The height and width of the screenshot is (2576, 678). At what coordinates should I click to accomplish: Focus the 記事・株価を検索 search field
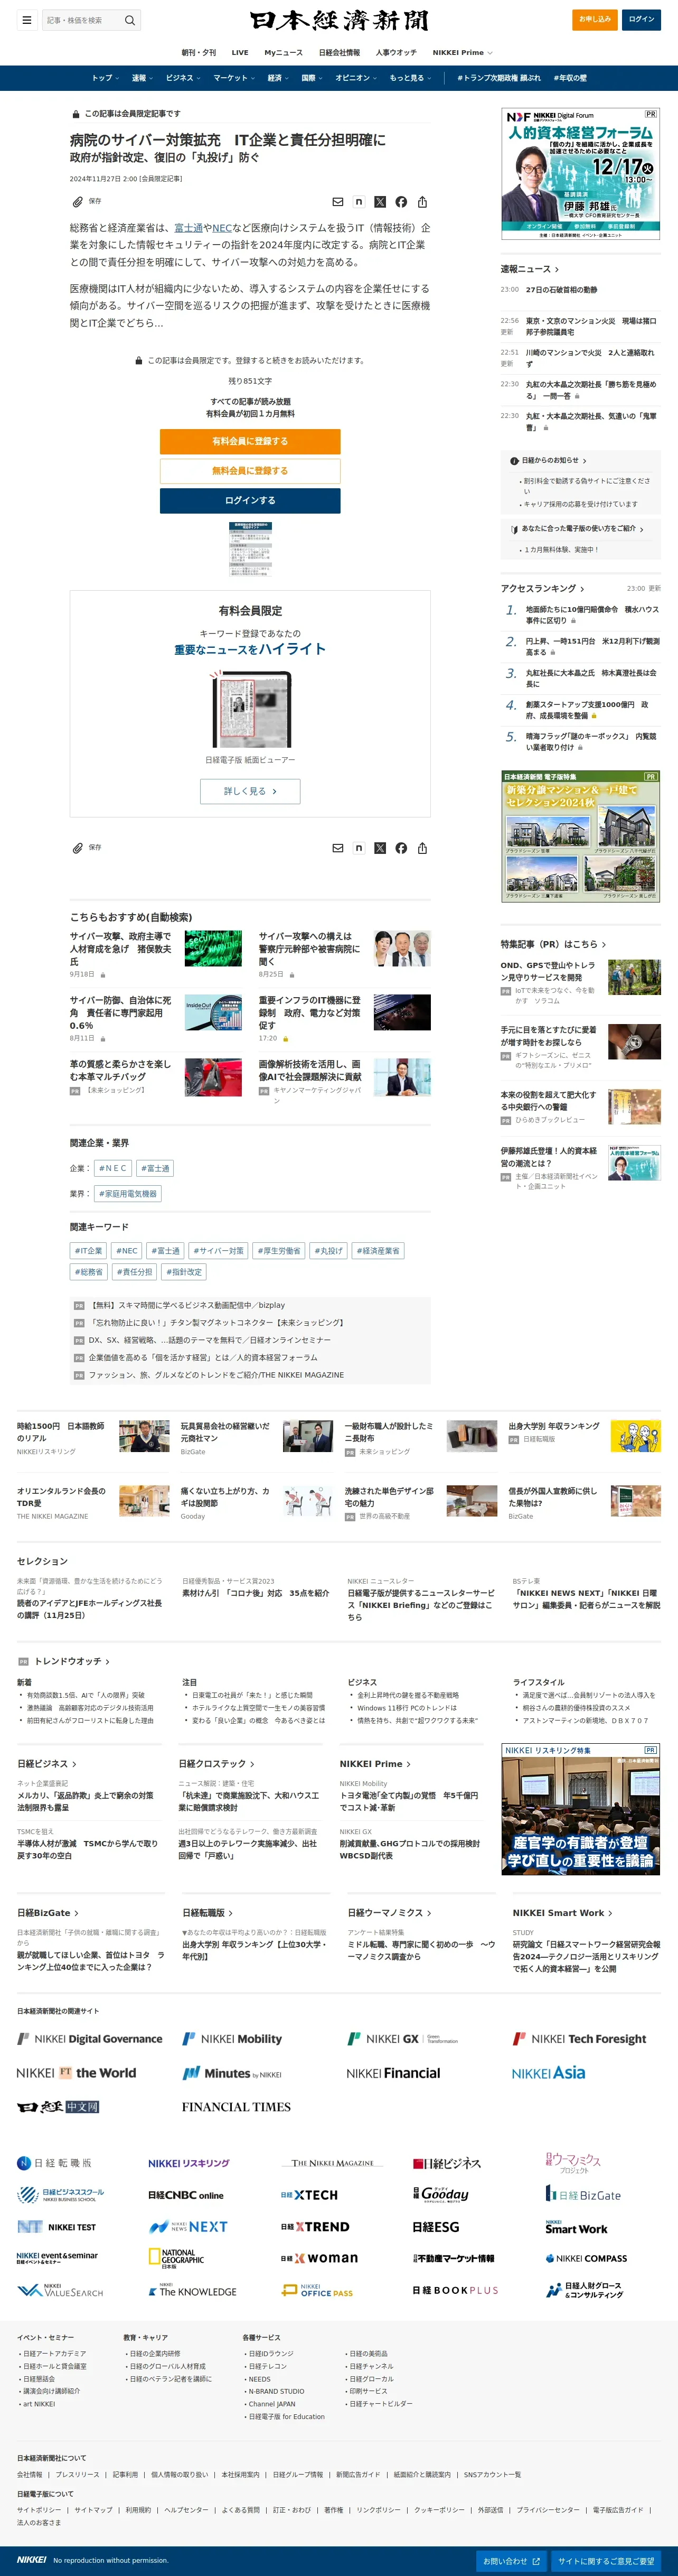[x=82, y=20]
